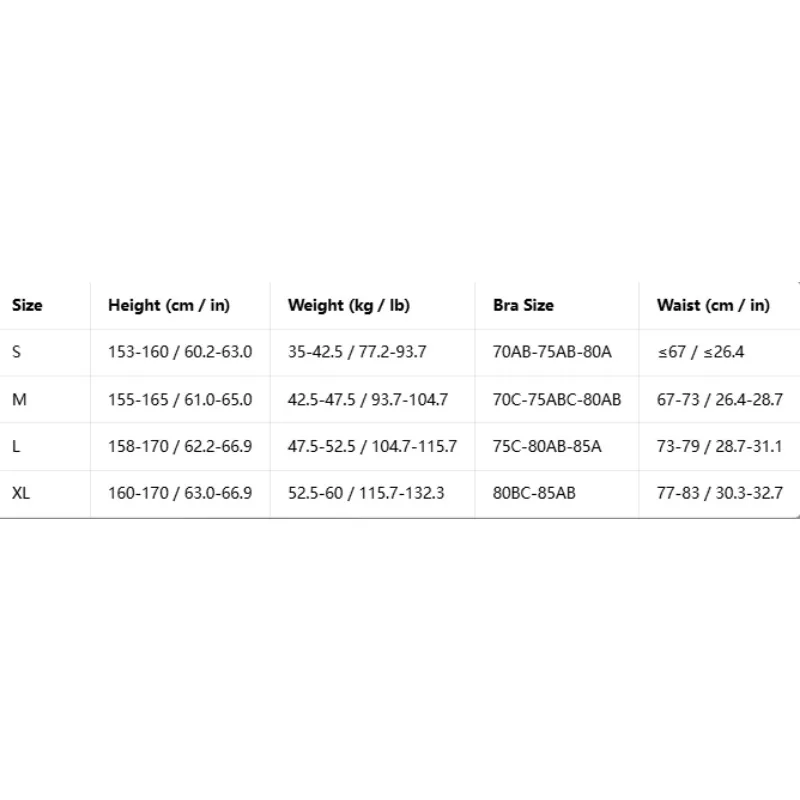Select the L size row label
800x800 pixels.
[16, 446]
